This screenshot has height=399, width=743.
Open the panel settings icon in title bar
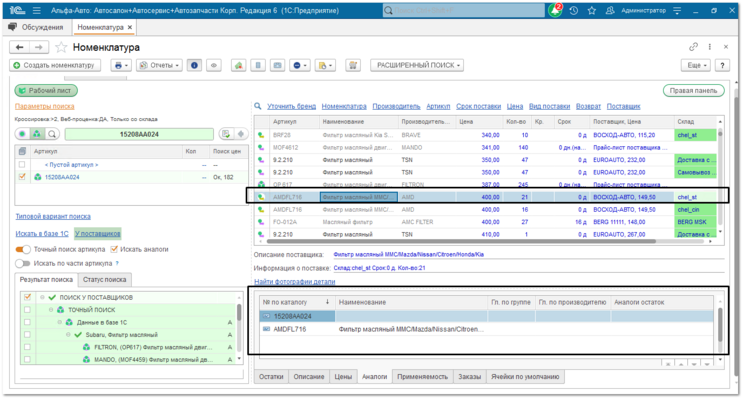(x=677, y=10)
